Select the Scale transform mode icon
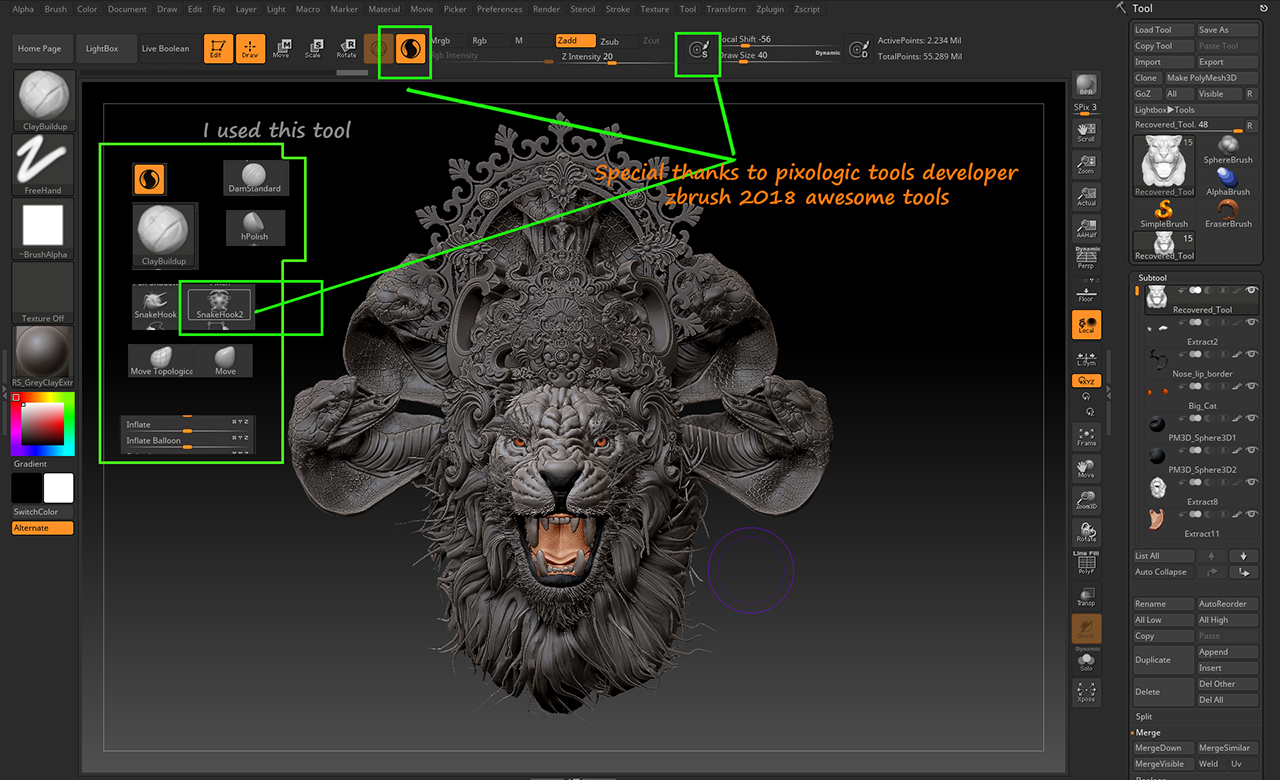1280x780 pixels. (314, 48)
